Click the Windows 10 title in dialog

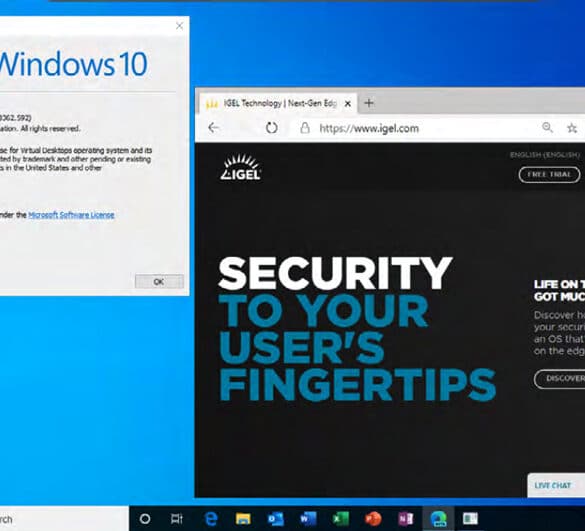(x=73, y=64)
